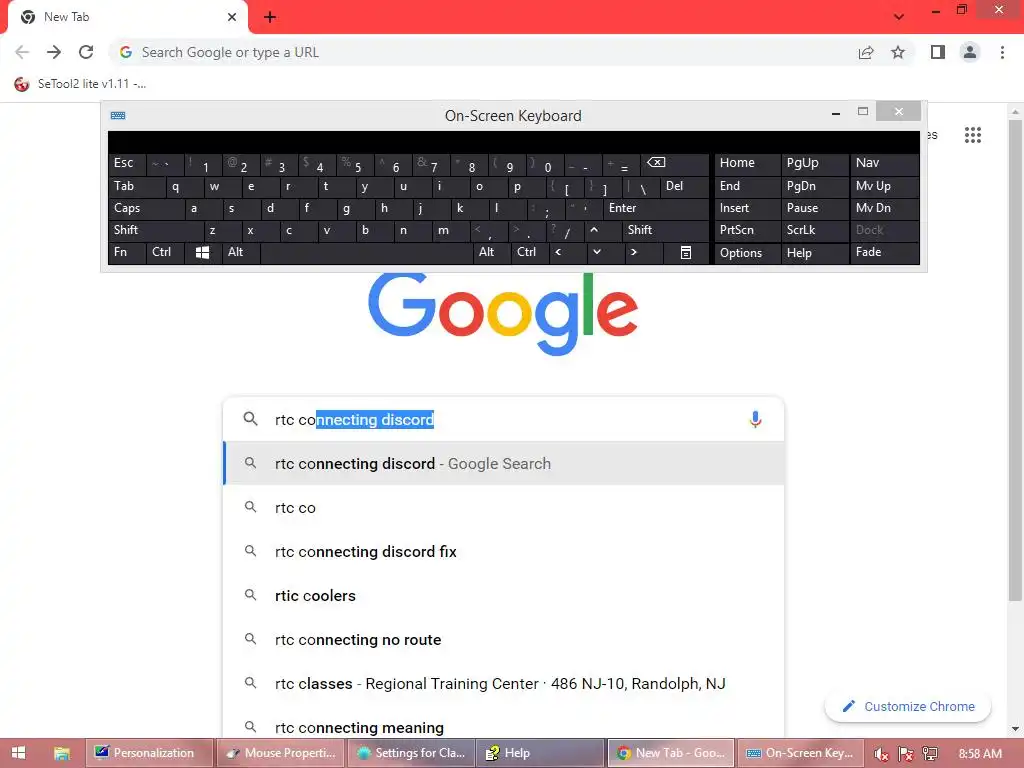
Task: Click PrtScn key on On-Screen Keyboard
Action: point(747,230)
